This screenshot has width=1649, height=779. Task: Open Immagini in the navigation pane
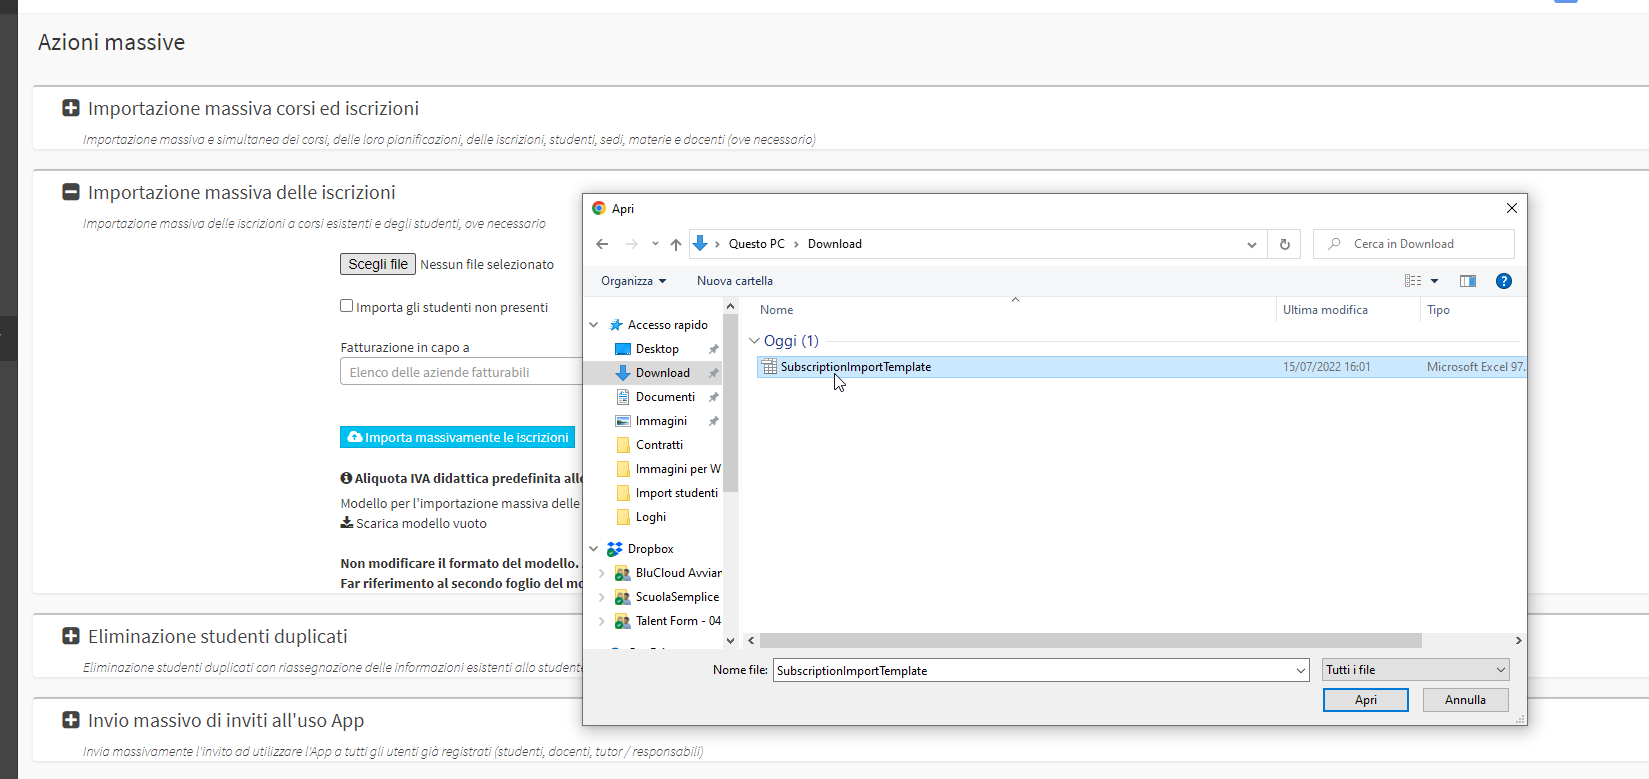(662, 421)
